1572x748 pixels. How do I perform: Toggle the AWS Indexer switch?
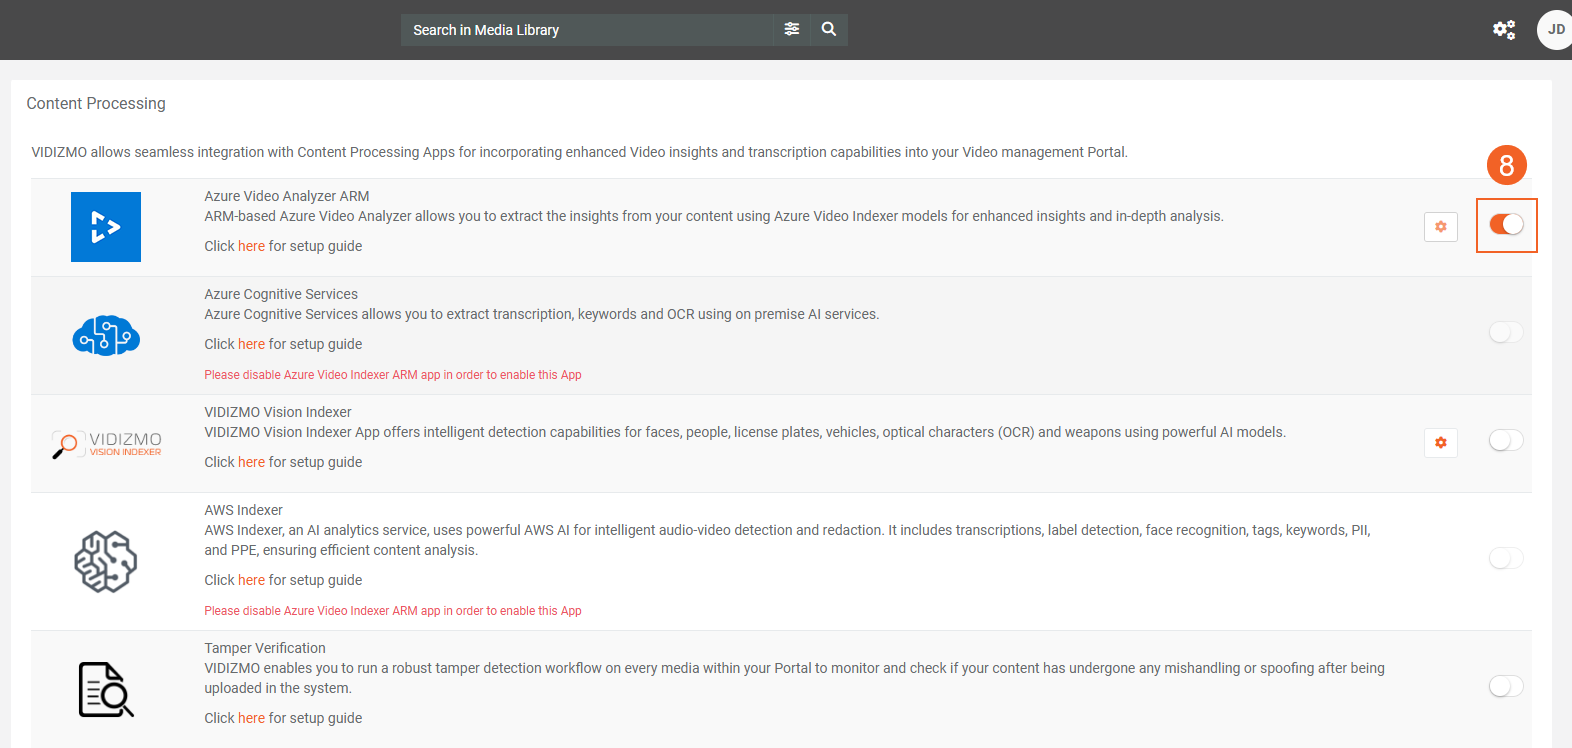click(1506, 558)
